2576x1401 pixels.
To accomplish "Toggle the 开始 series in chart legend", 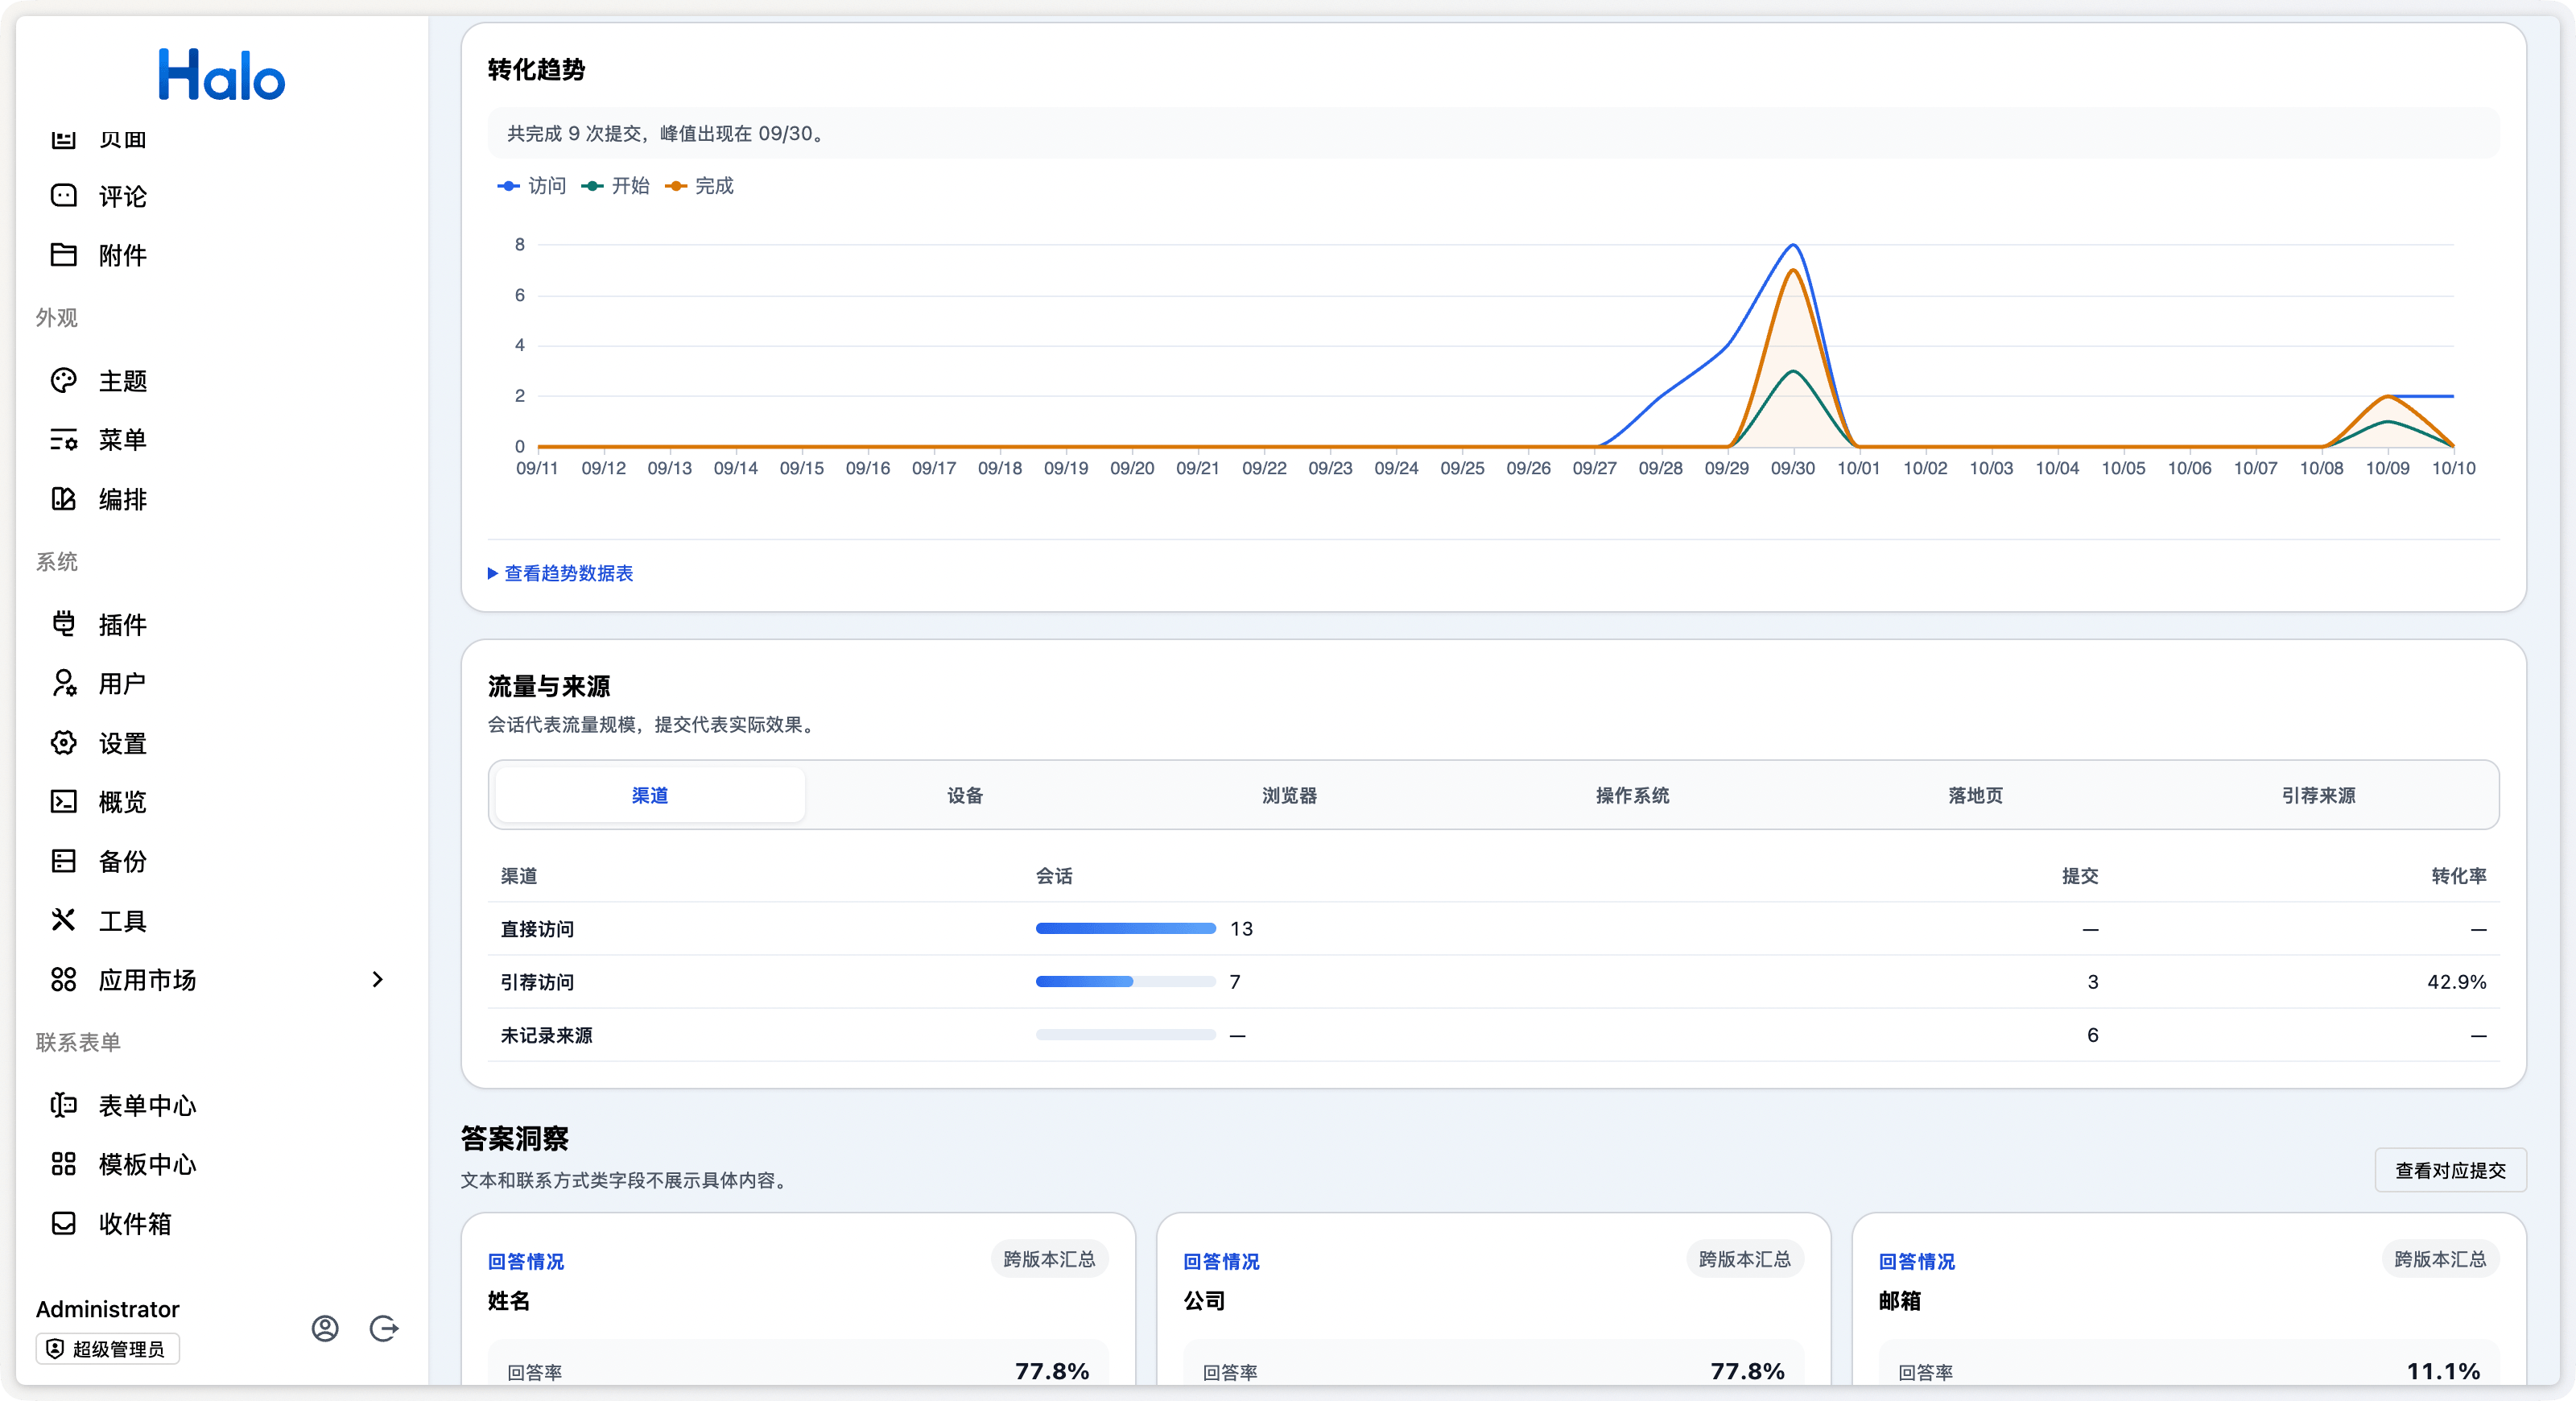I will [615, 186].
